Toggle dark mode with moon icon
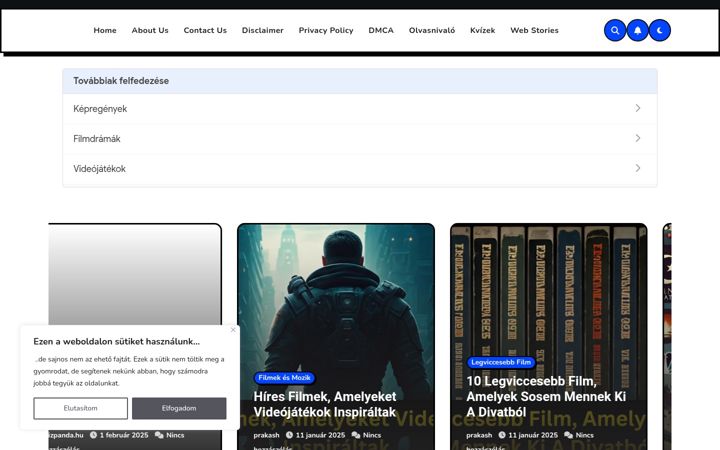The image size is (720, 450). [x=660, y=30]
